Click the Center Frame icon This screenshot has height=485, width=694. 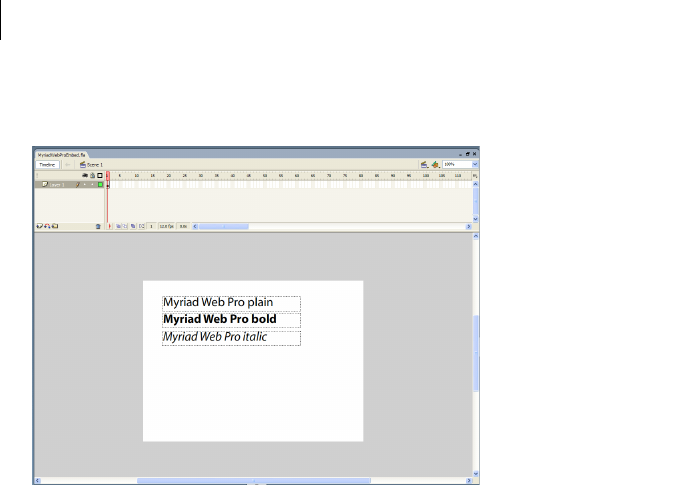110,226
